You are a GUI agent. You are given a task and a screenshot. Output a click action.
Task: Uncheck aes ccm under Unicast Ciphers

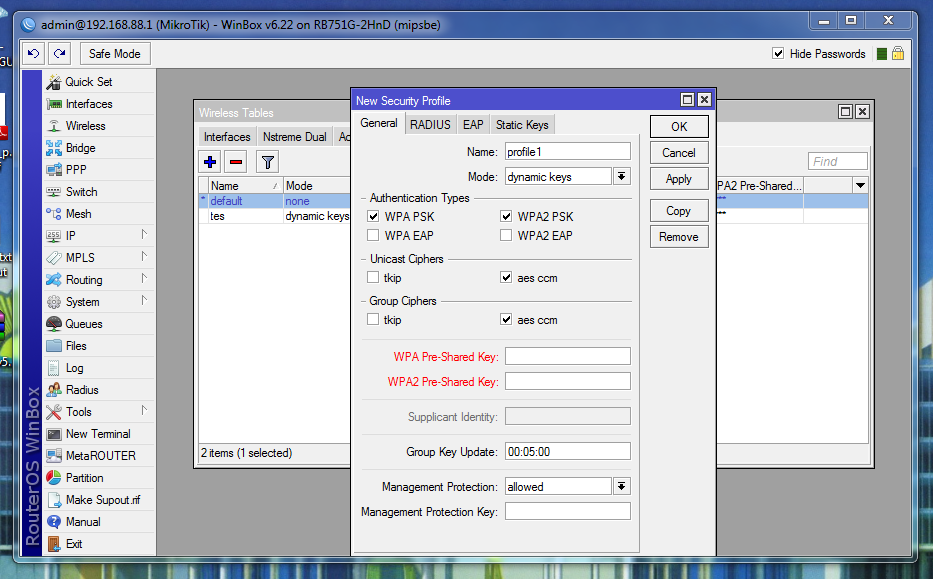click(506, 278)
